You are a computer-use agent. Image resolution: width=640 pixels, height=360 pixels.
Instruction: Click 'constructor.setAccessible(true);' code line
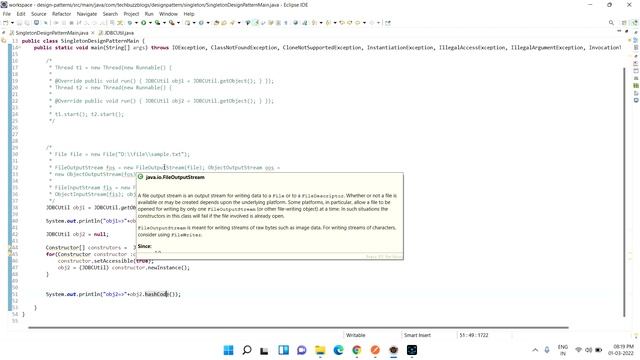click(105, 261)
